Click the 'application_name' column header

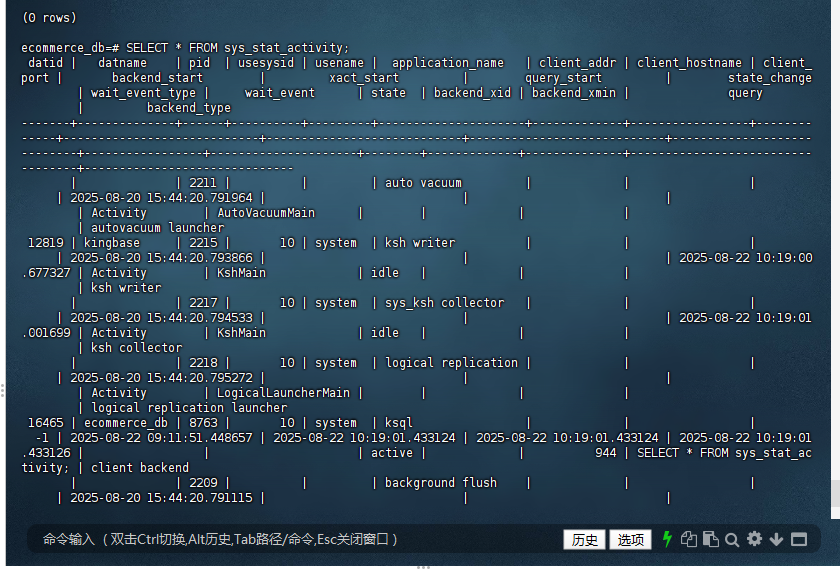click(x=448, y=63)
